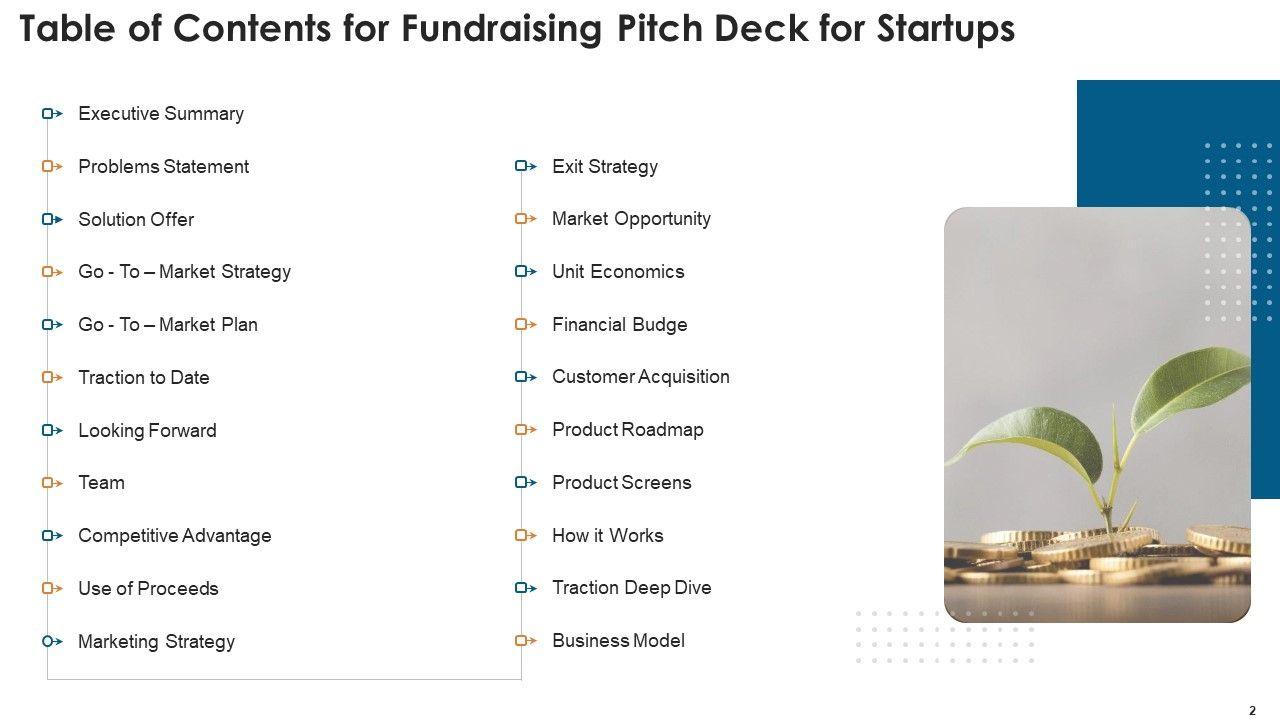Click the bullet icon next to Unit Economics
Screen dimensions: 1280x720
coord(526,272)
